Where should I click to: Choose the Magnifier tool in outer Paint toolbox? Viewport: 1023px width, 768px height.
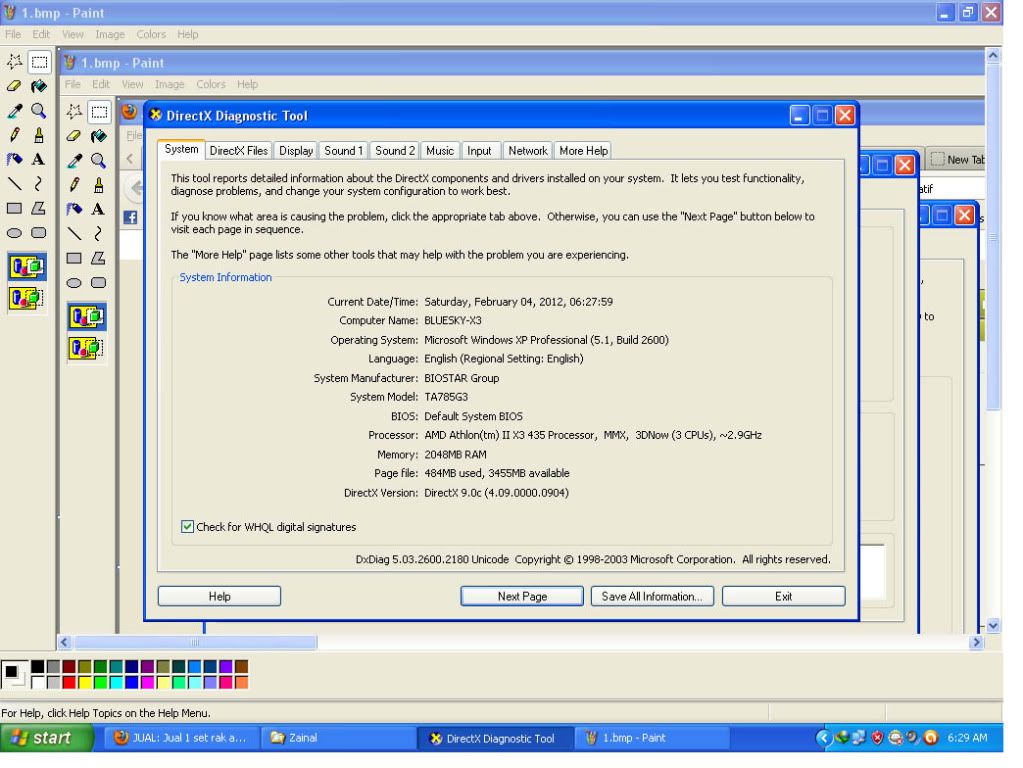click(x=39, y=111)
